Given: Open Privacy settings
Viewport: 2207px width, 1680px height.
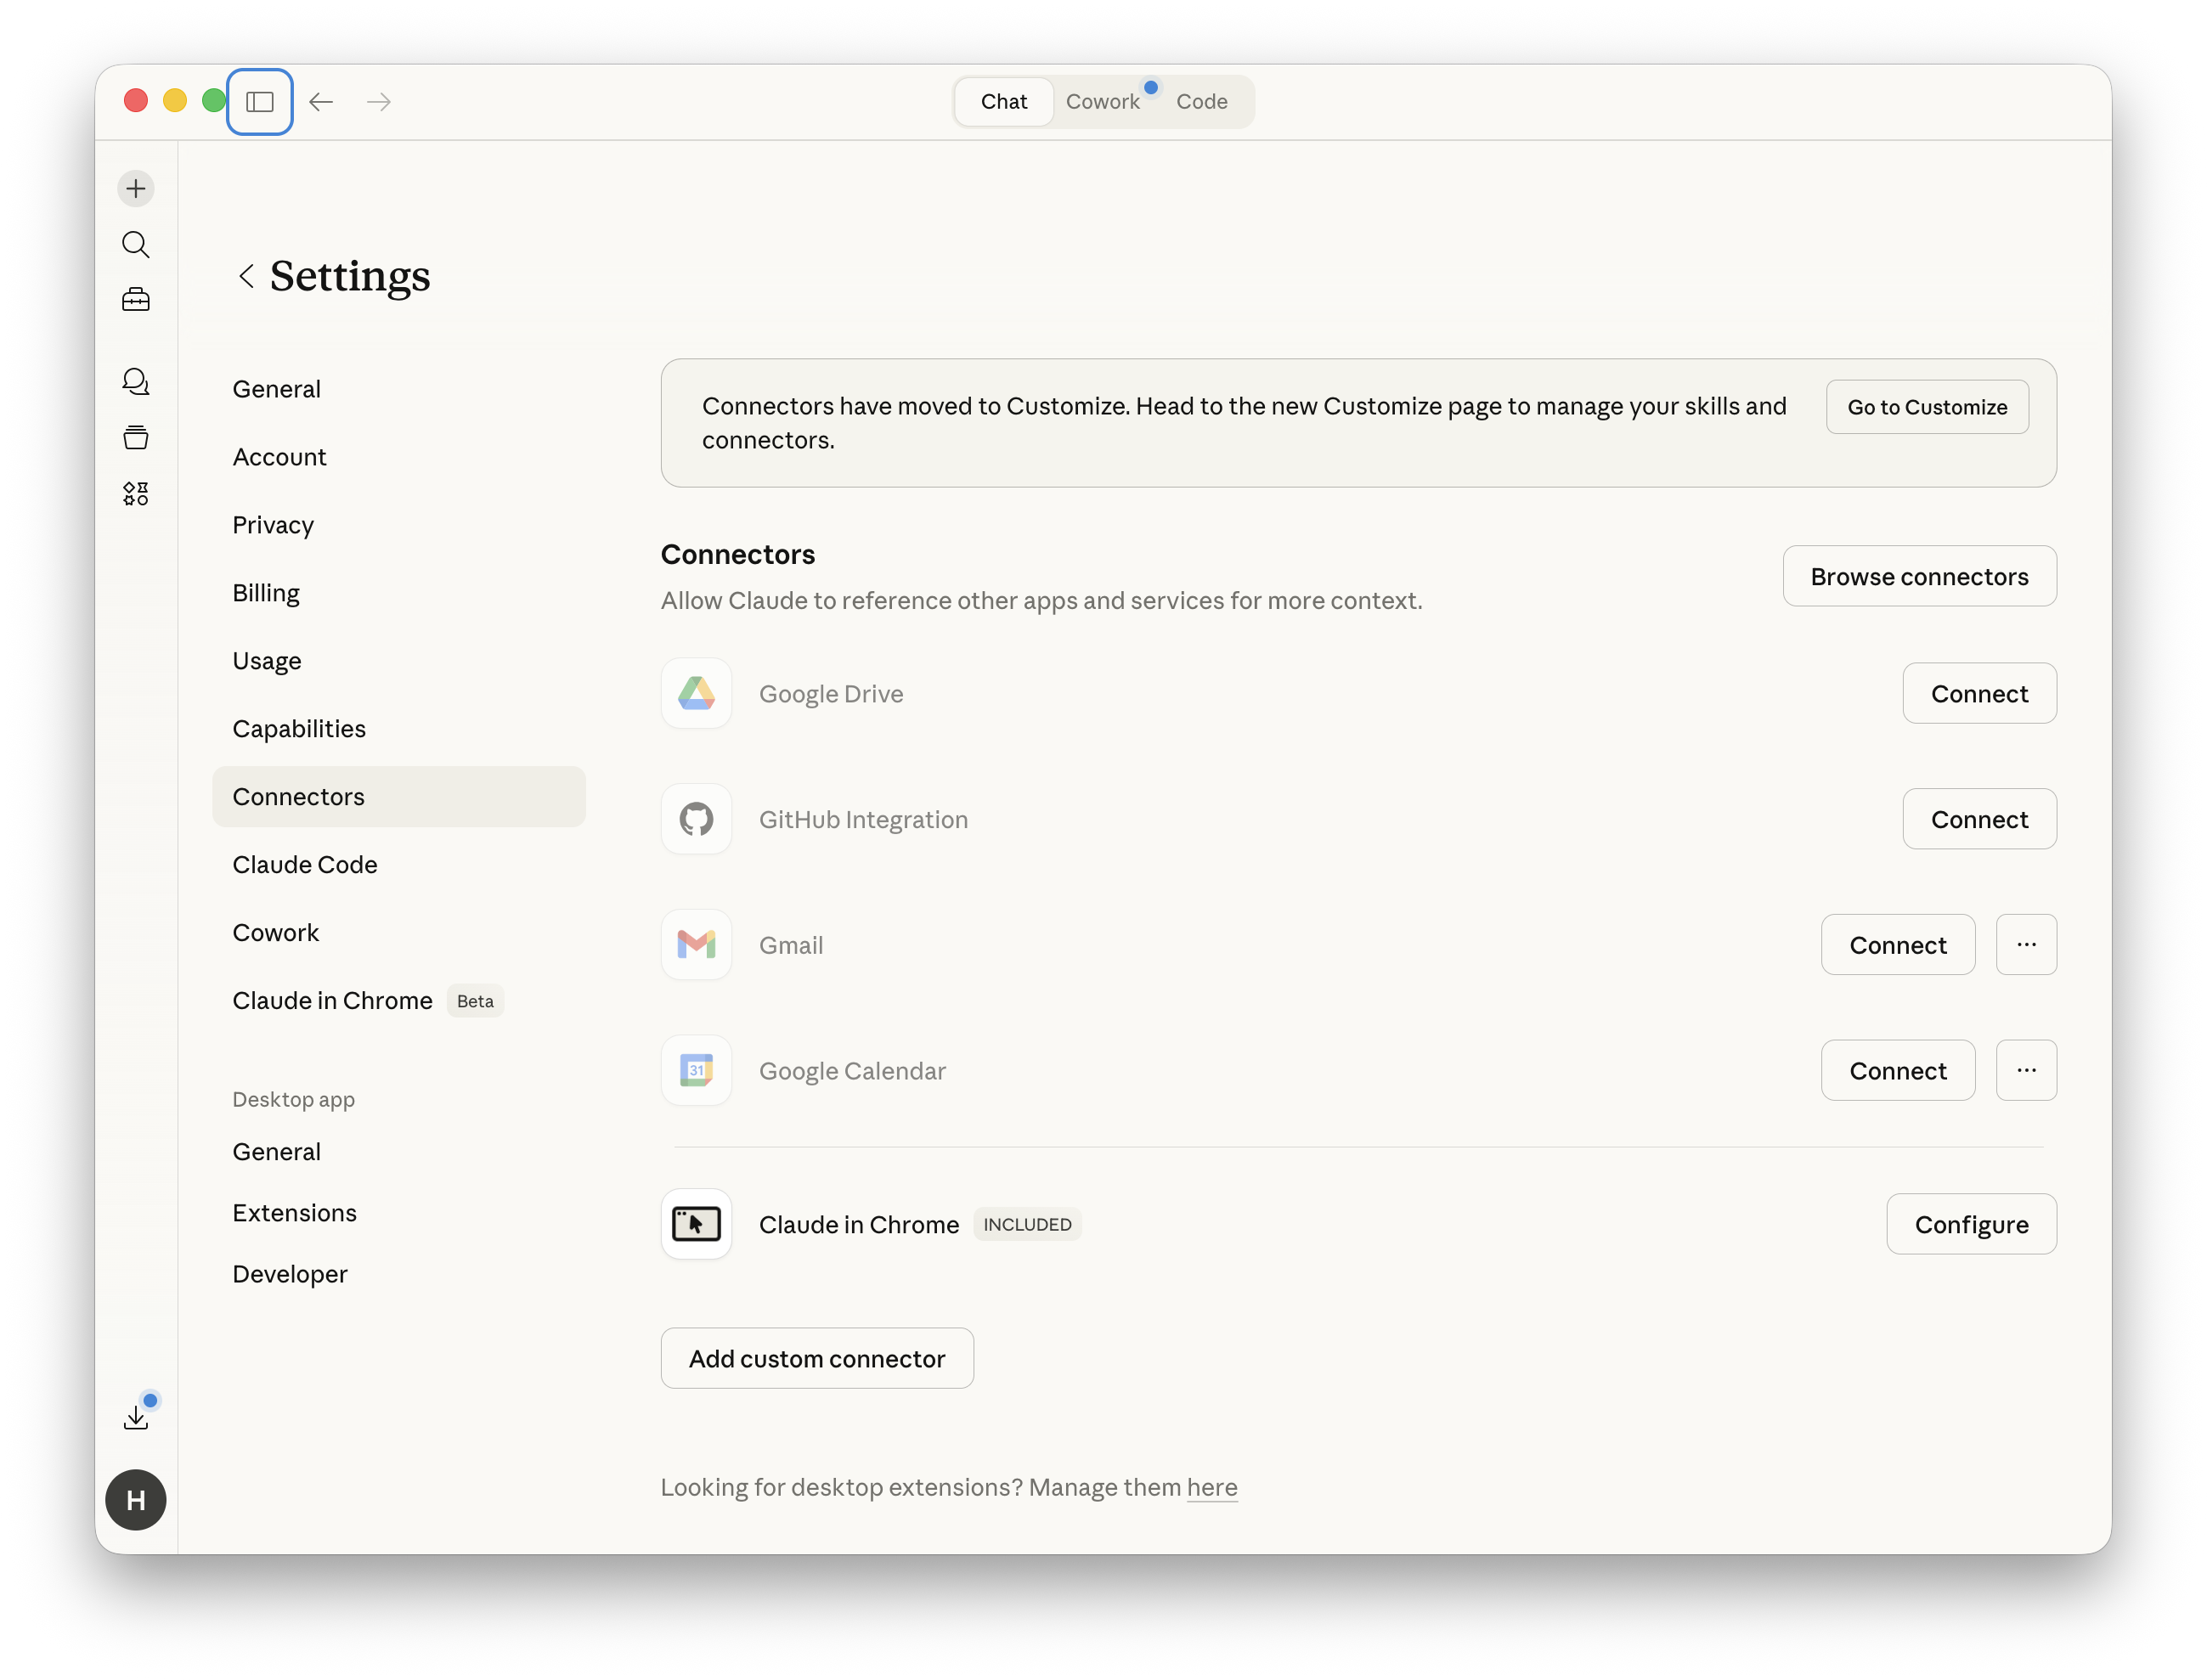Looking at the screenshot, I should pyautogui.click(x=399, y=525).
